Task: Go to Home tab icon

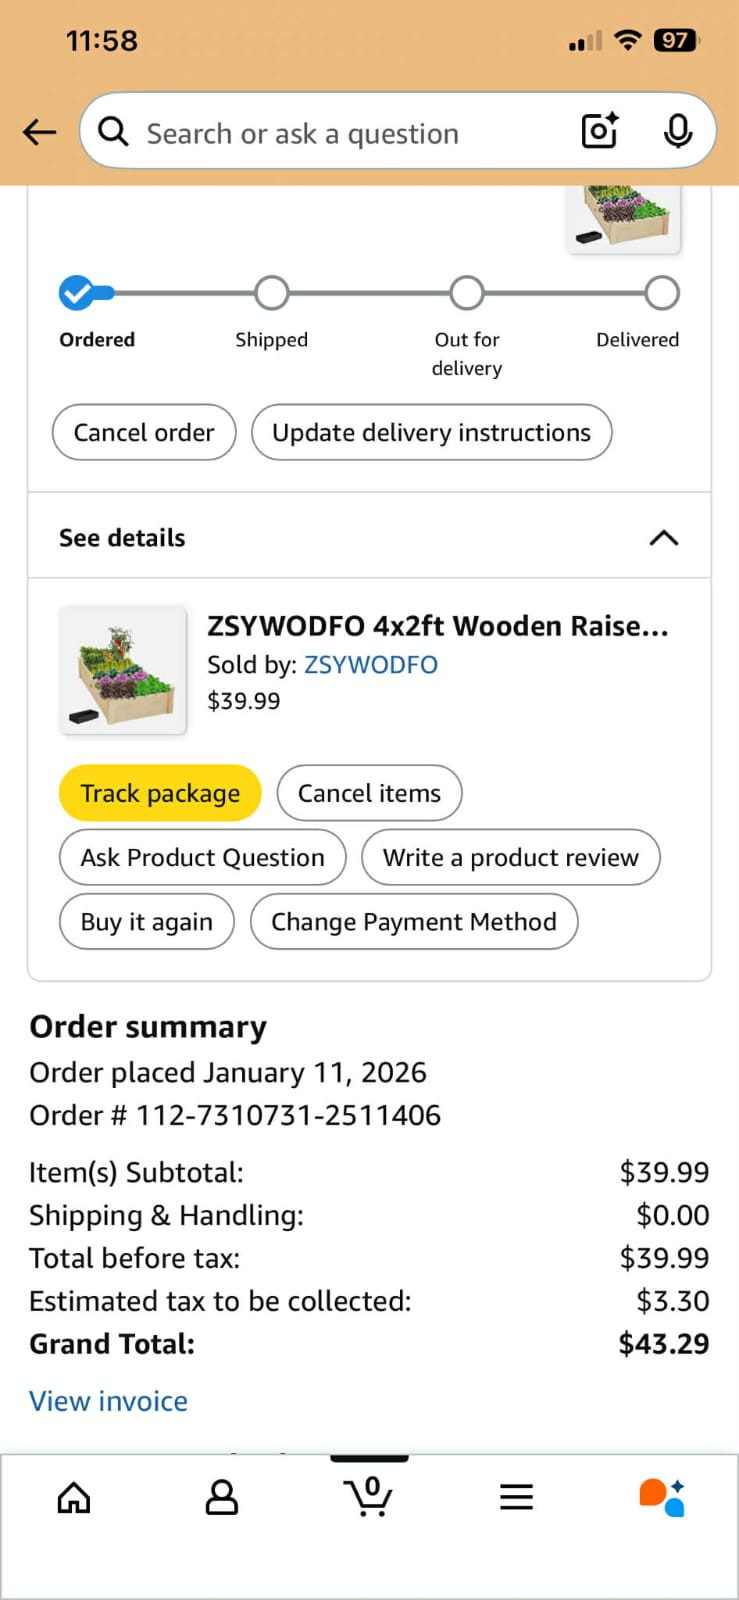Action: click(74, 1497)
